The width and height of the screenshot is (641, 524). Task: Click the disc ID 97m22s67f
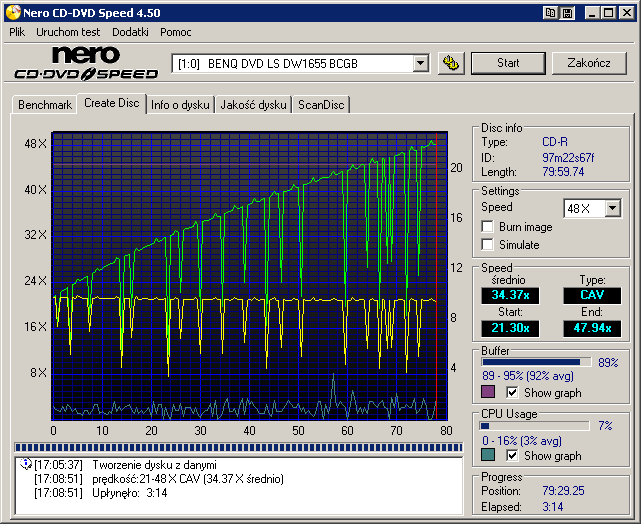point(568,157)
